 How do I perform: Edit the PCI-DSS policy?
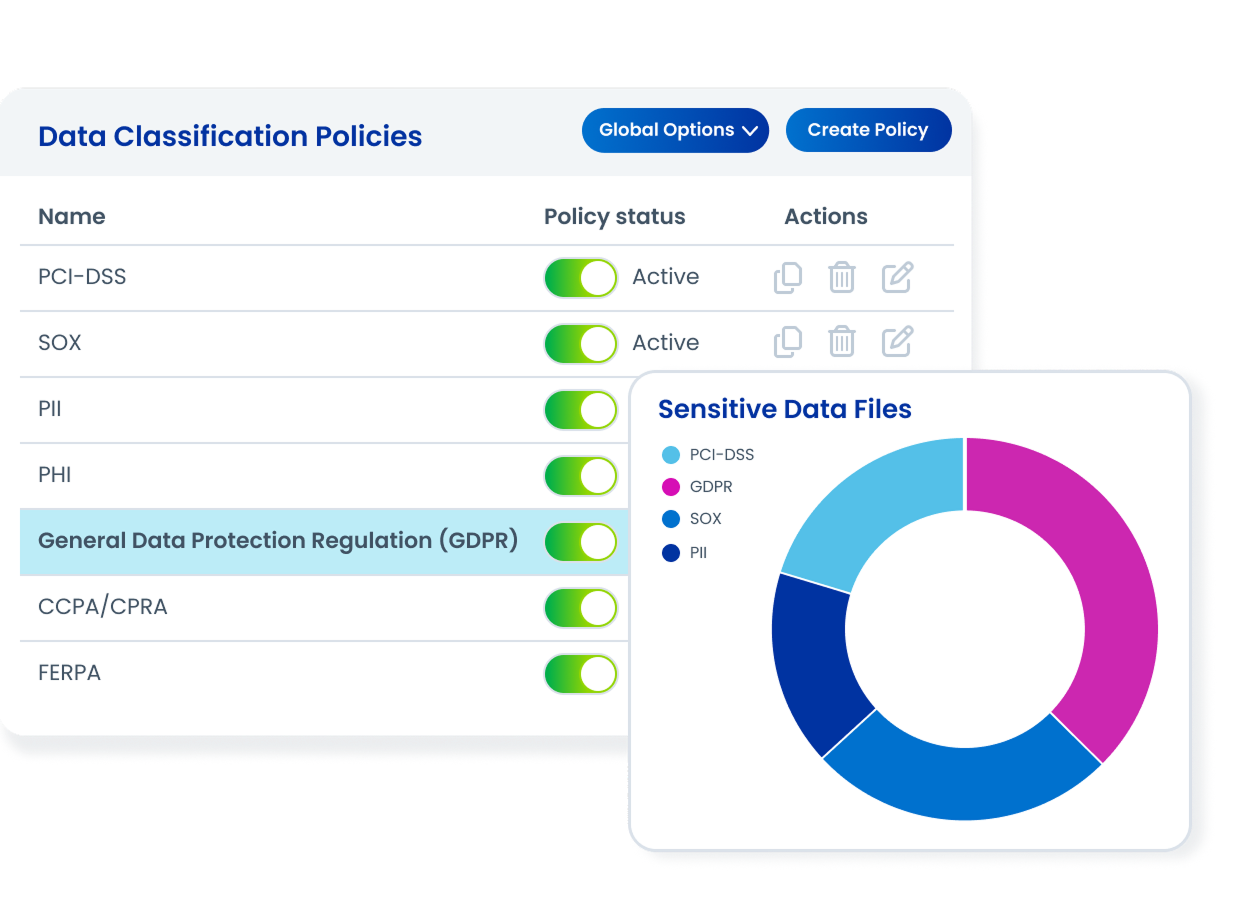[897, 277]
